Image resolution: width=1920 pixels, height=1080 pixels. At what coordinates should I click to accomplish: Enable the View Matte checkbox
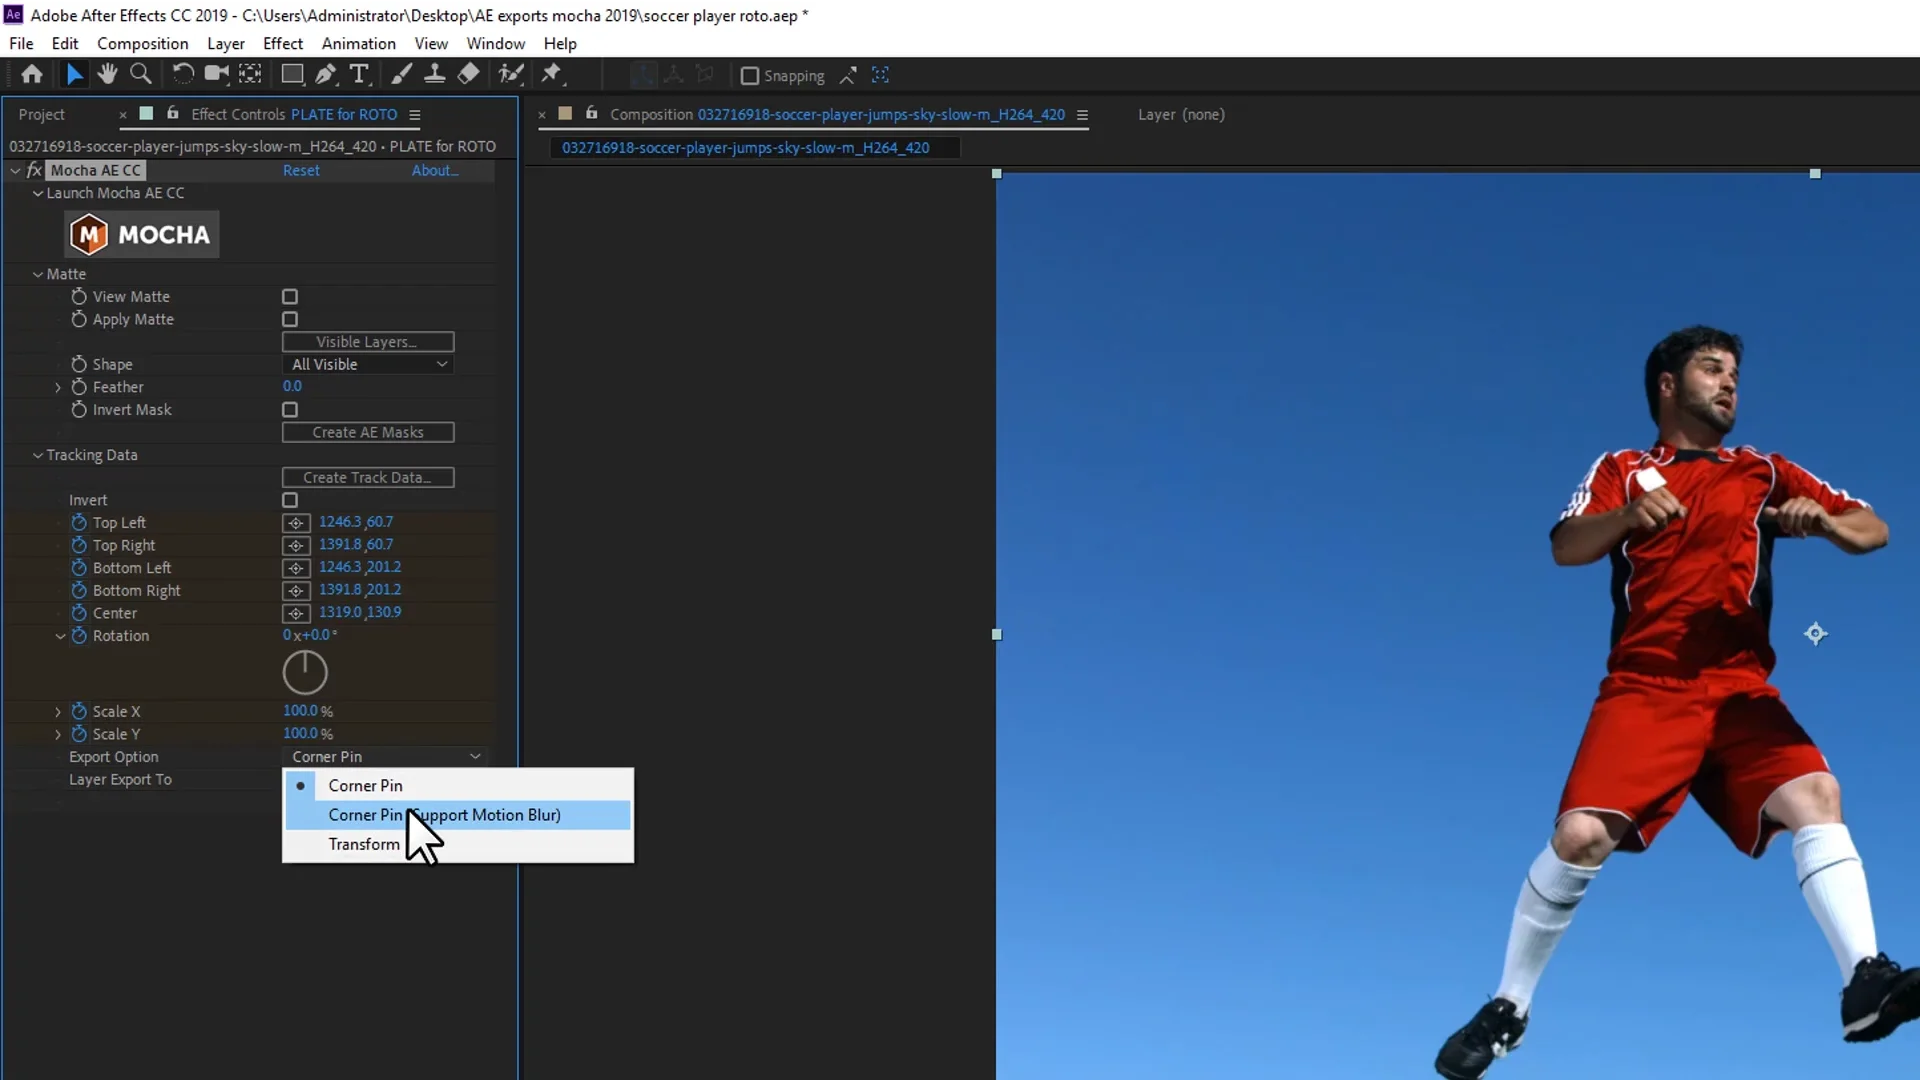290,296
